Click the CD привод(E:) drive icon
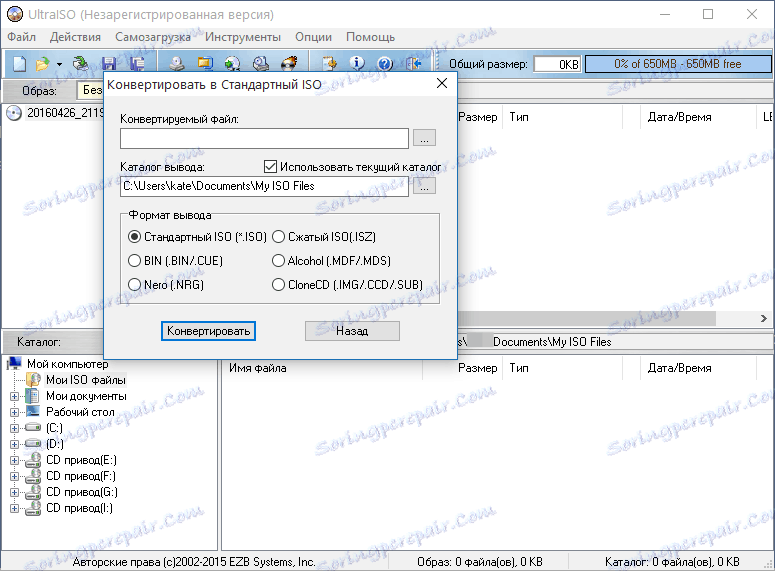 point(33,460)
